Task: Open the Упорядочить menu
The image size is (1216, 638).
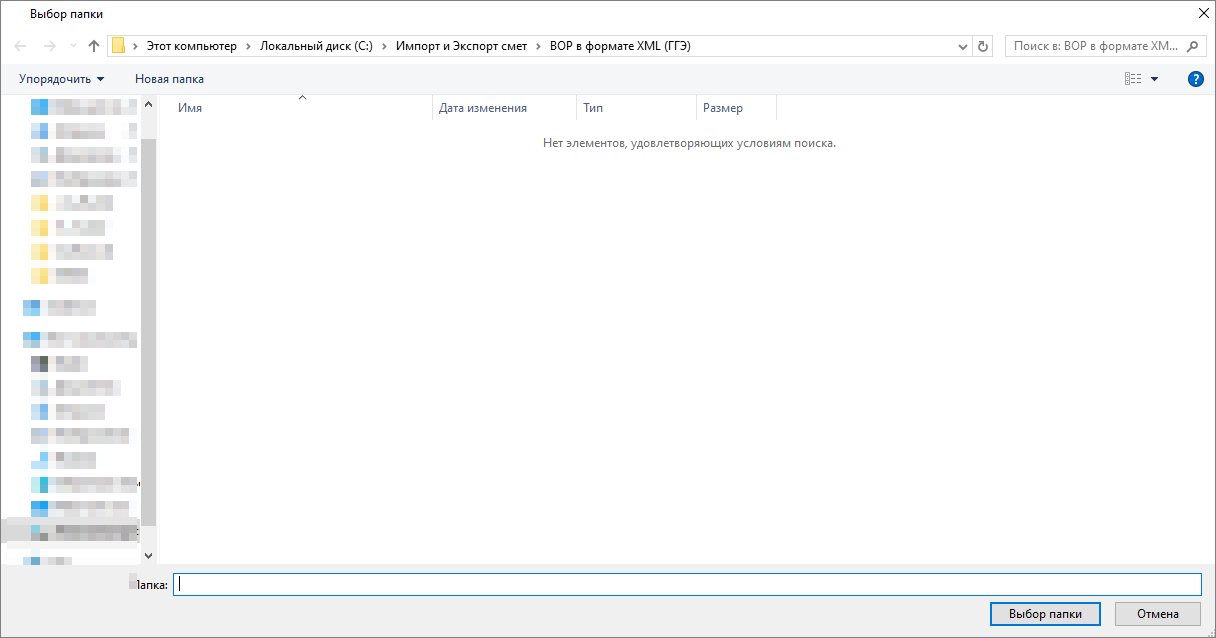Action: click(61, 79)
